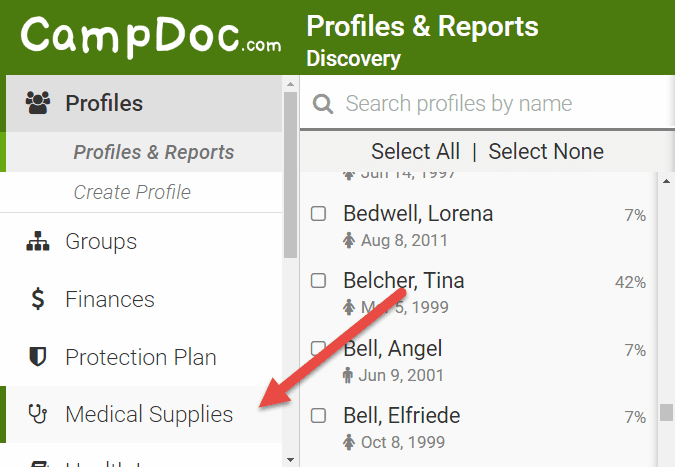Click the Select All link
The width and height of the screenshot is (675, 467).
point(415,151)
